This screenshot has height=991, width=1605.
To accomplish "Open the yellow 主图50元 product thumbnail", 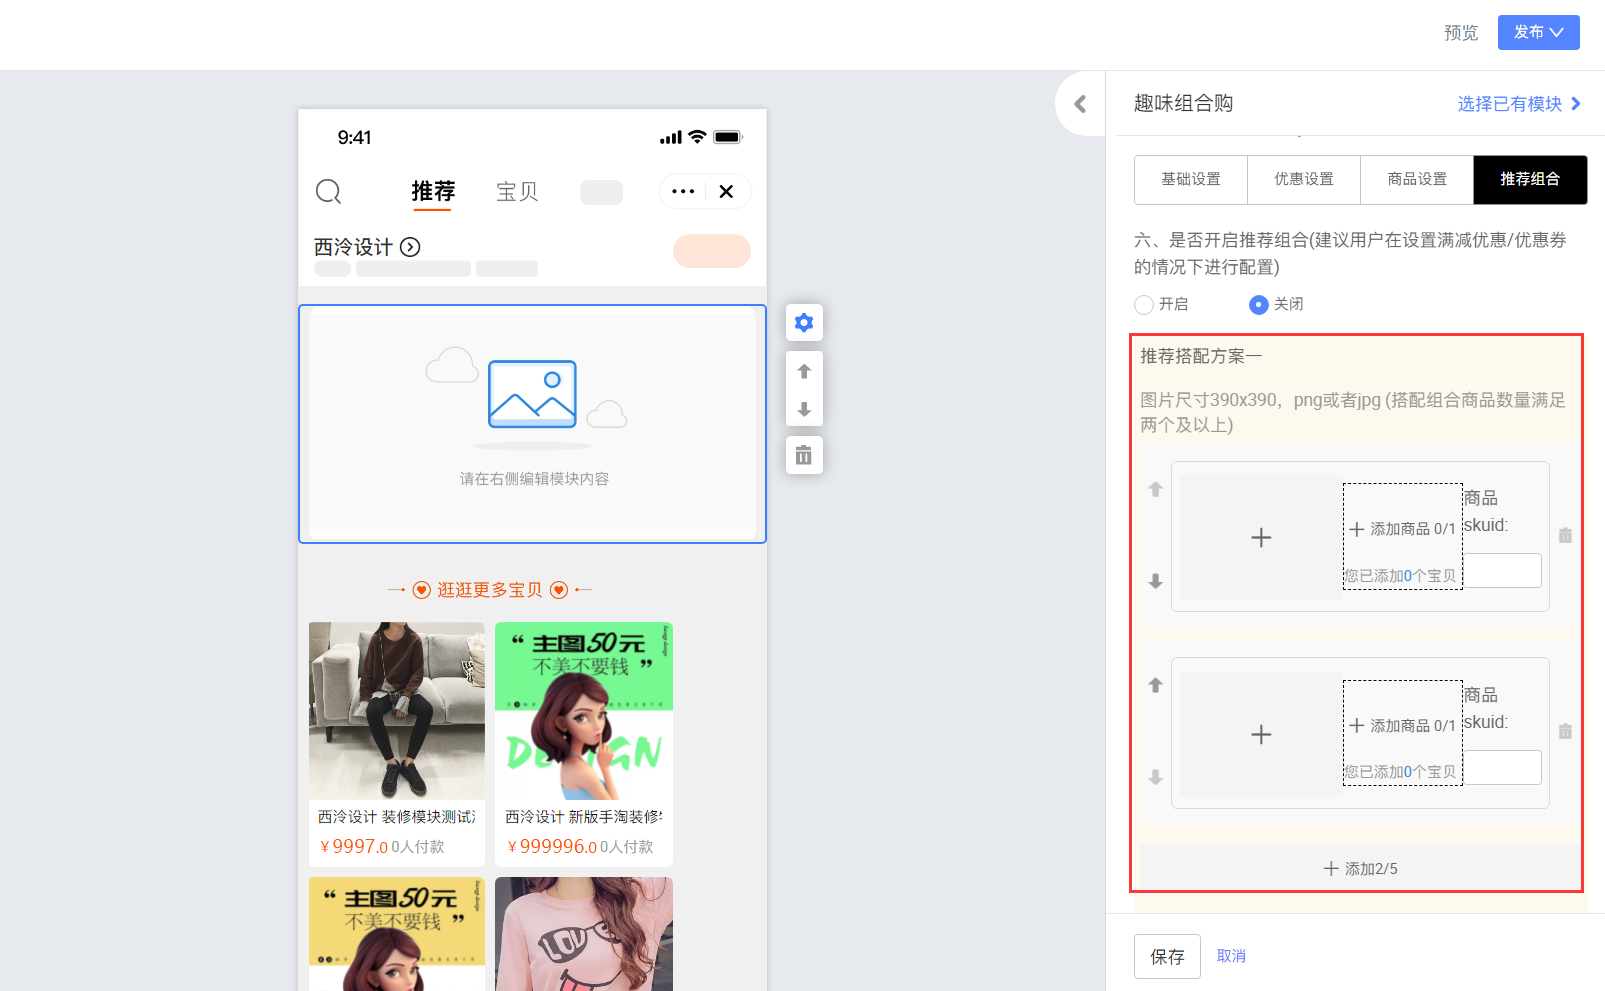I will [397, 934].
